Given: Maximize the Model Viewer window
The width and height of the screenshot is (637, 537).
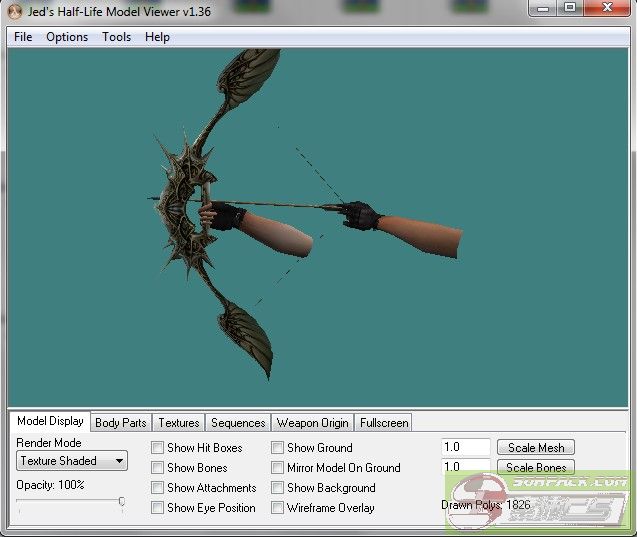Looking at the screenshot, I should coord(570,8).
